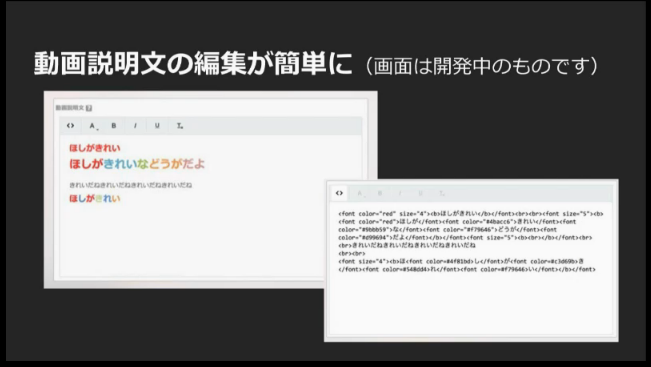The image size is (651, 367).
Task: Select the greyed-out bold B, right editor
Action: 379,193
